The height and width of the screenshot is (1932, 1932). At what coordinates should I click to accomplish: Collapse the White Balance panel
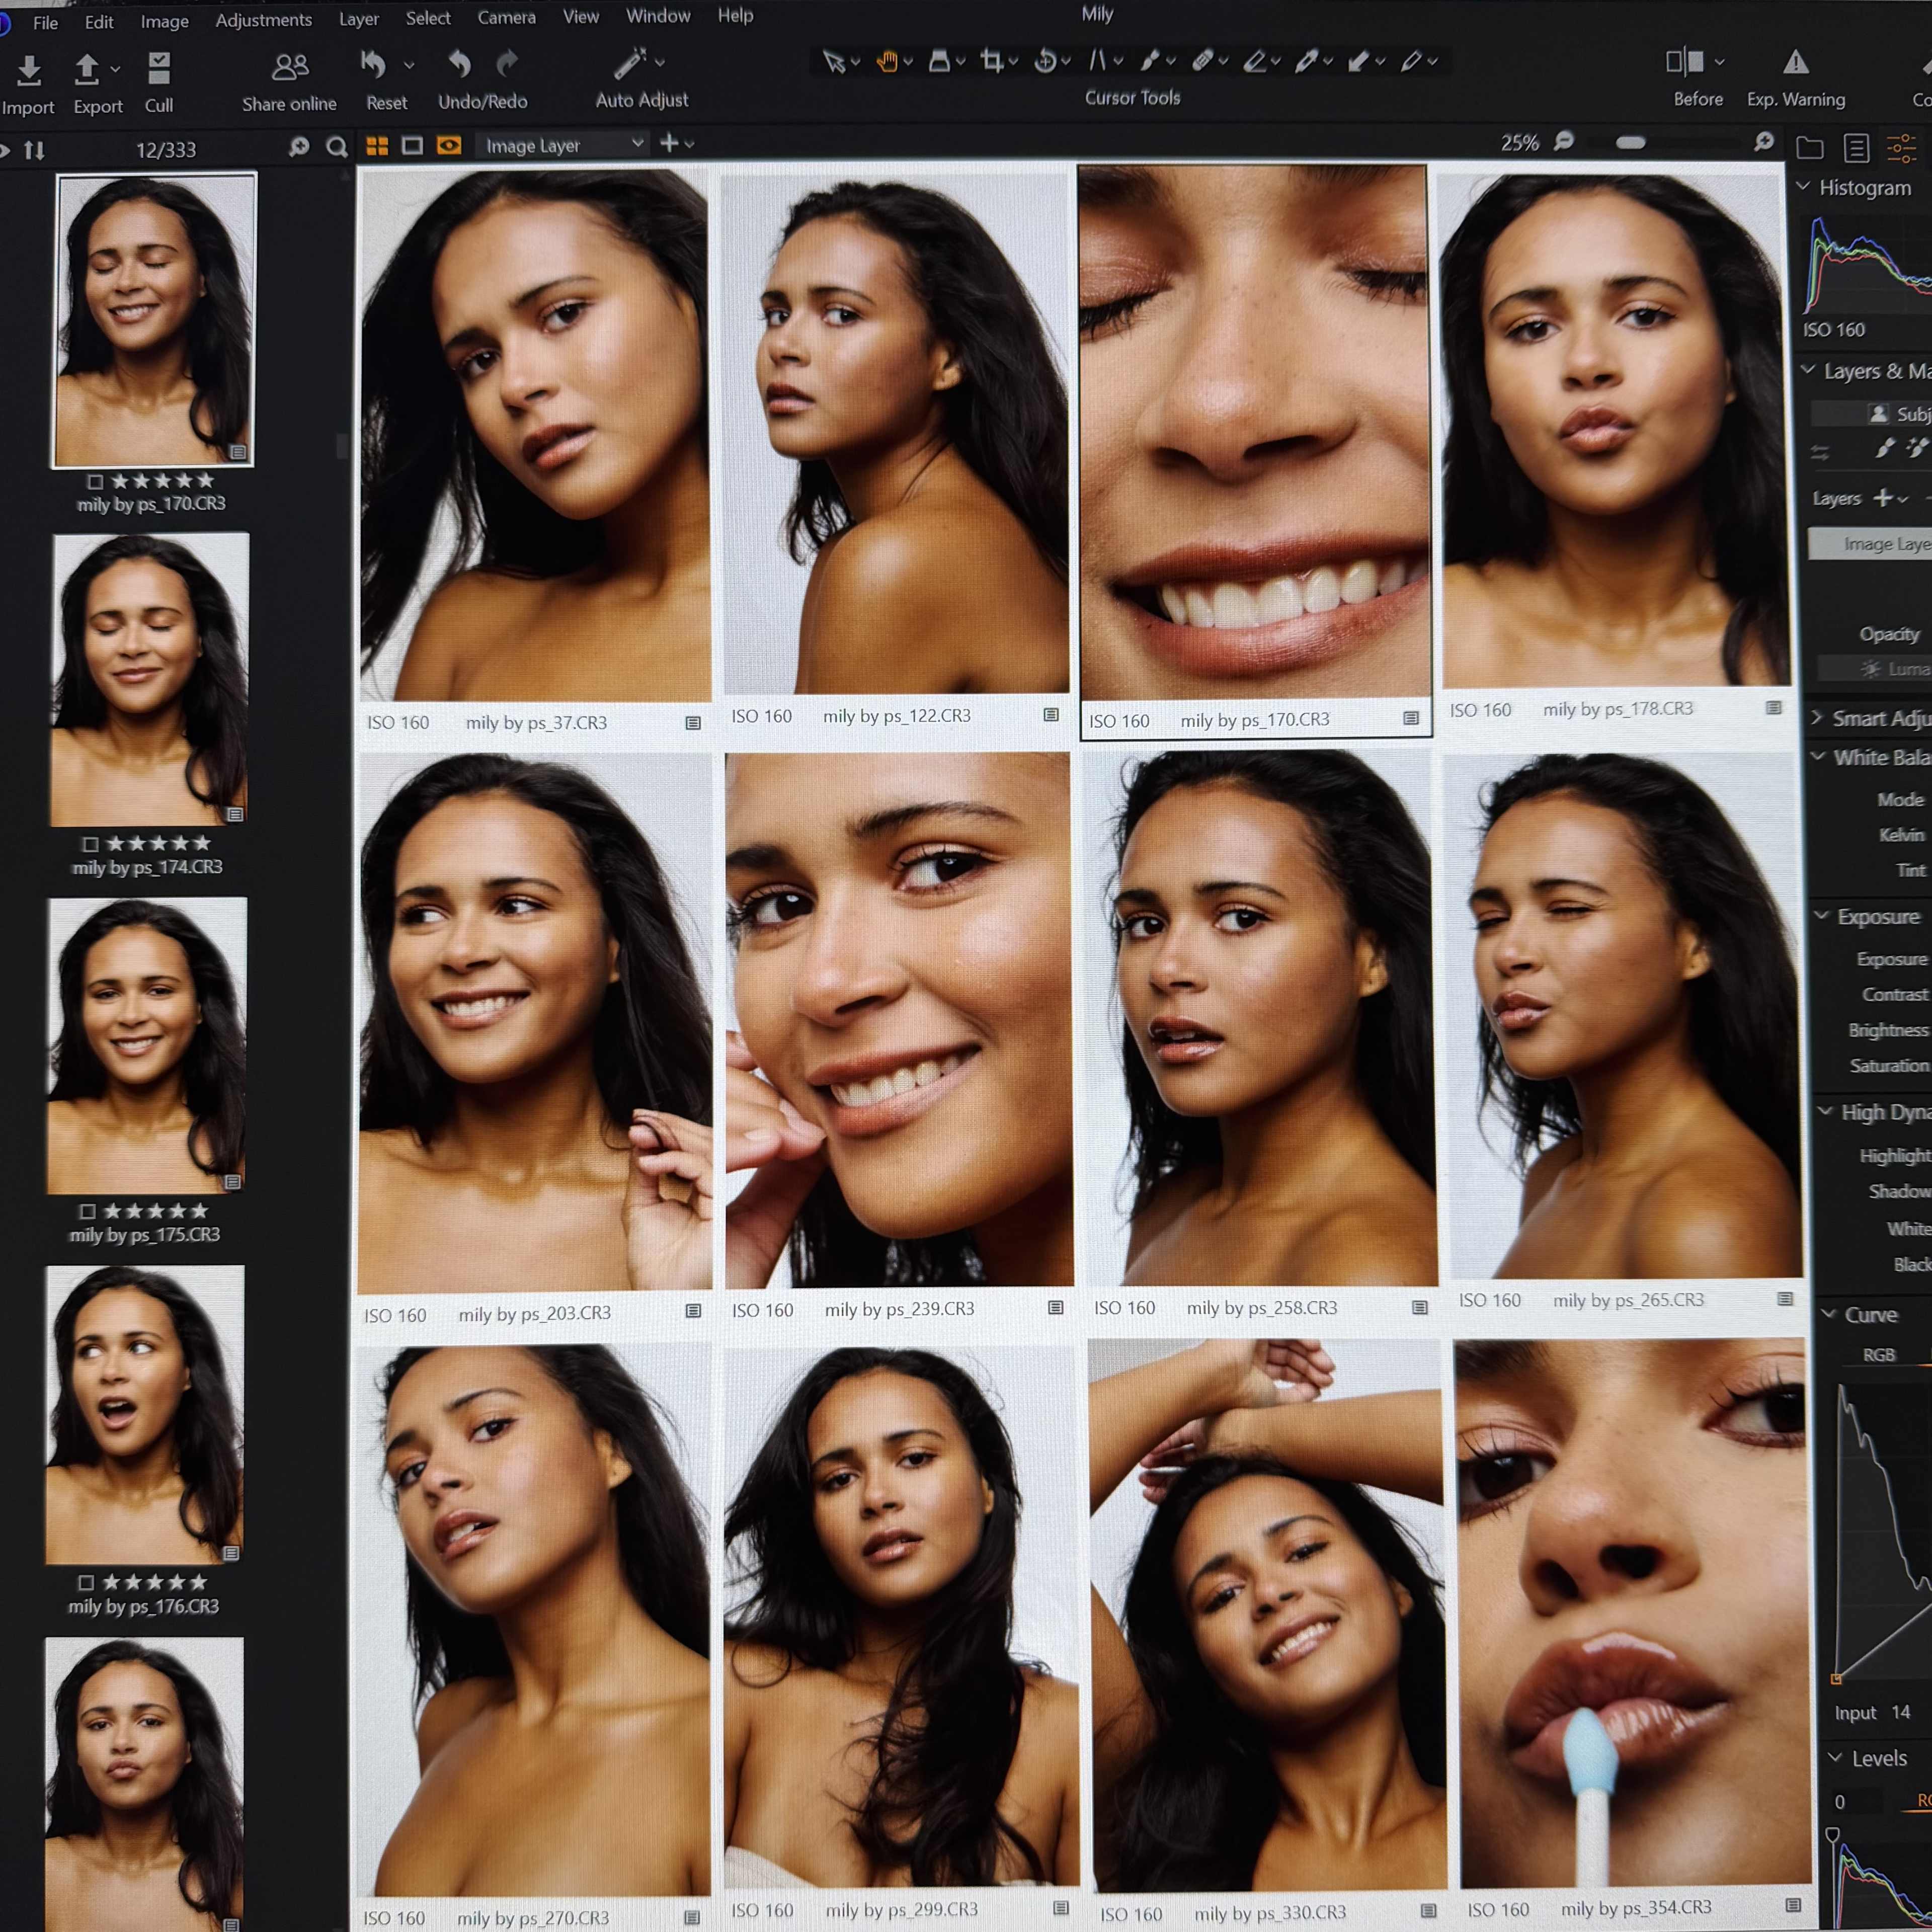tap(1818, 757)
